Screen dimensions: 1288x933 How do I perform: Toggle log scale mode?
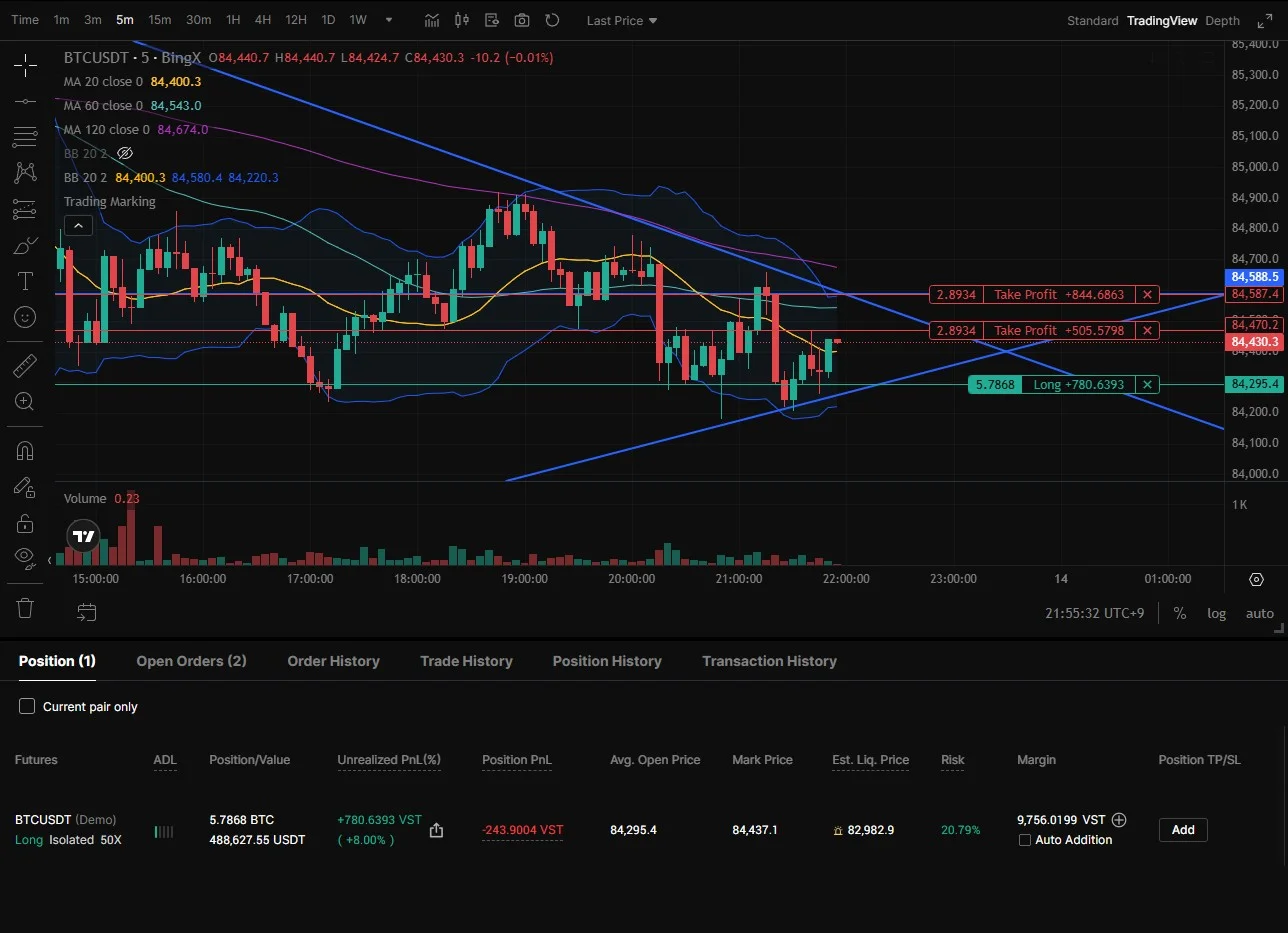pos(1216,613)
